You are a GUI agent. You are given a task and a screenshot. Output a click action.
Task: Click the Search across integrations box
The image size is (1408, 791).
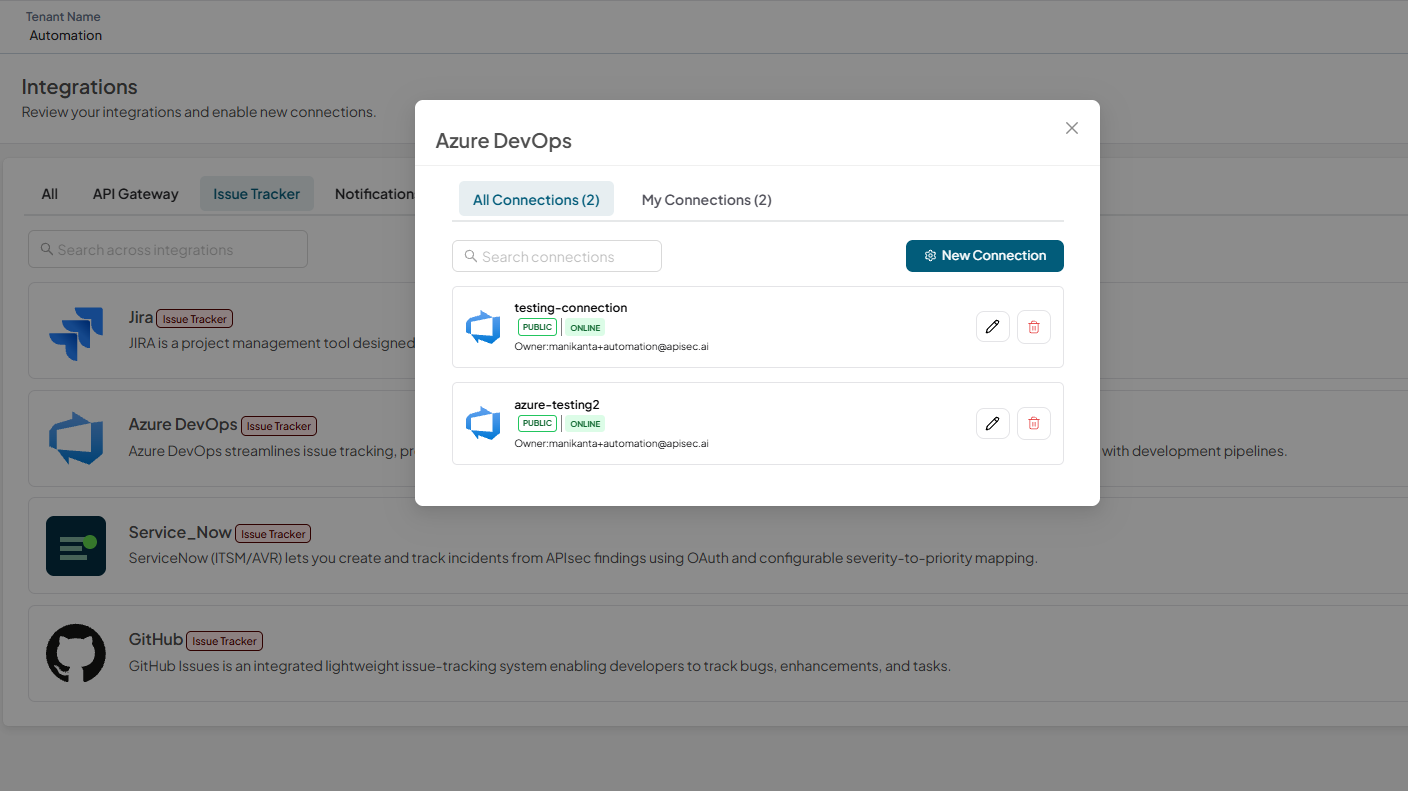[168, 249]
